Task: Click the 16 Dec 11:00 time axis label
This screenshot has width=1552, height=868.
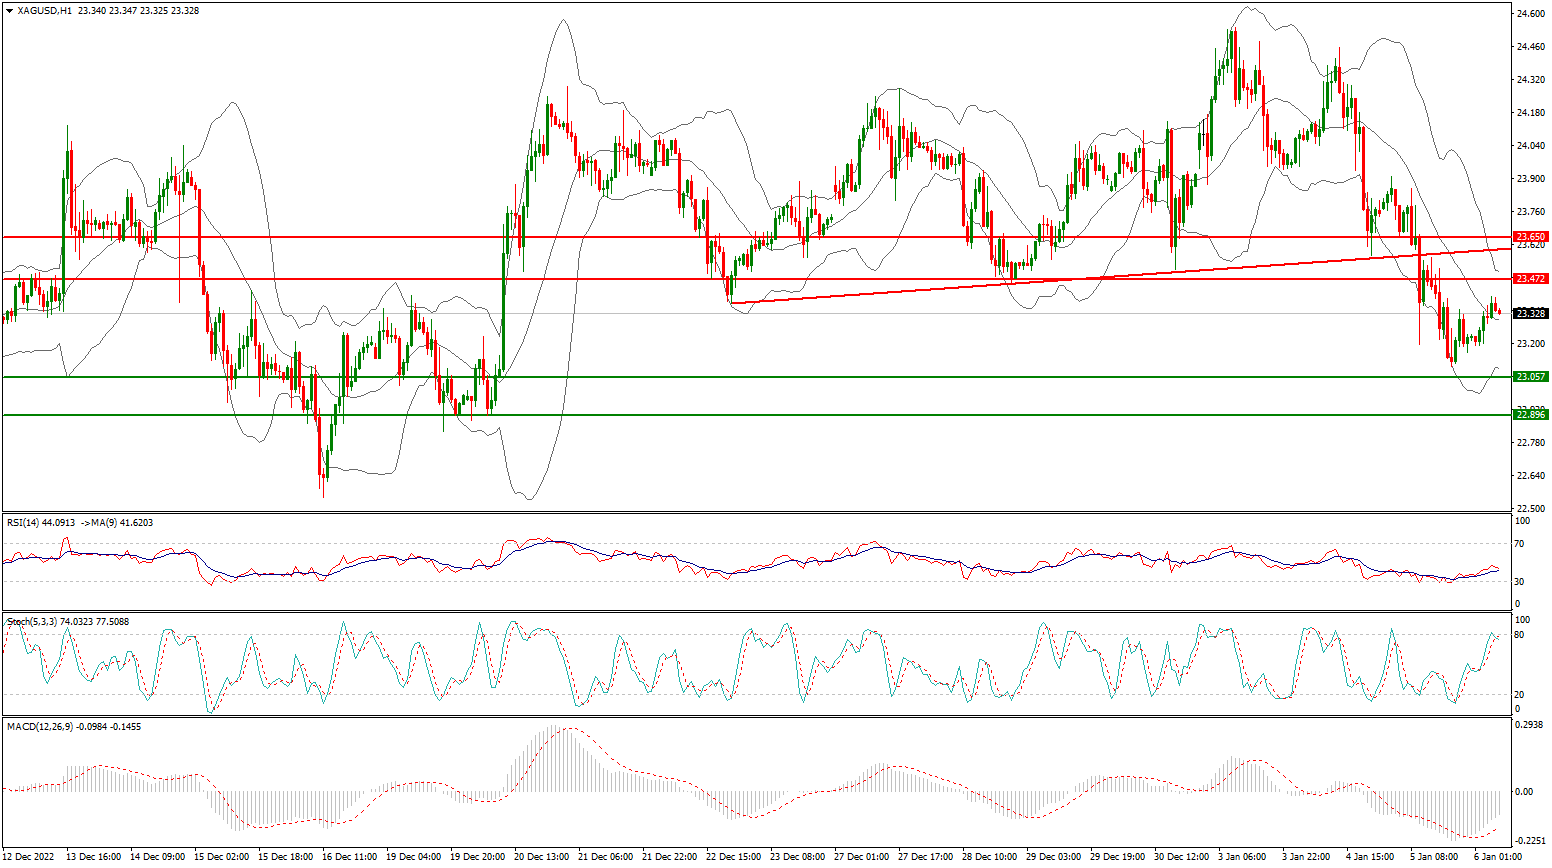Action: [350, 857]
